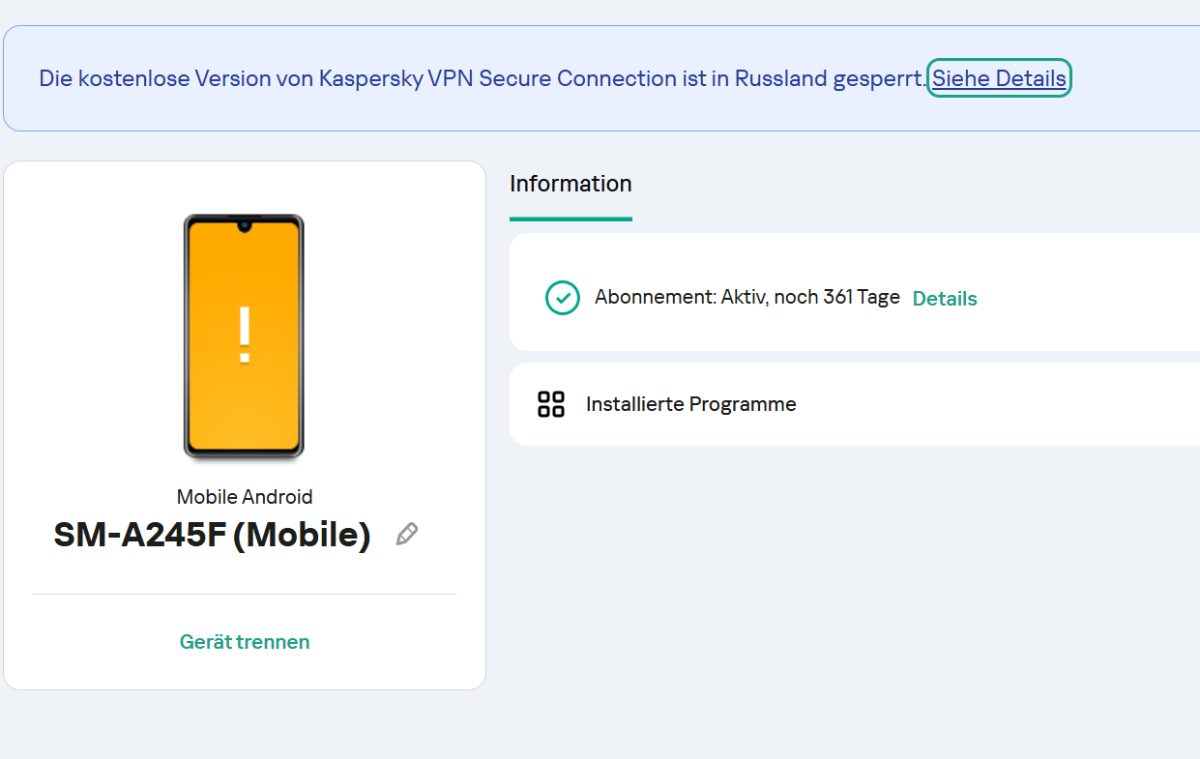Click the white exclamation mark on phone
The height and width of the screenshot is (759, 1200).
pyautogui.click(x=244, y=335)
